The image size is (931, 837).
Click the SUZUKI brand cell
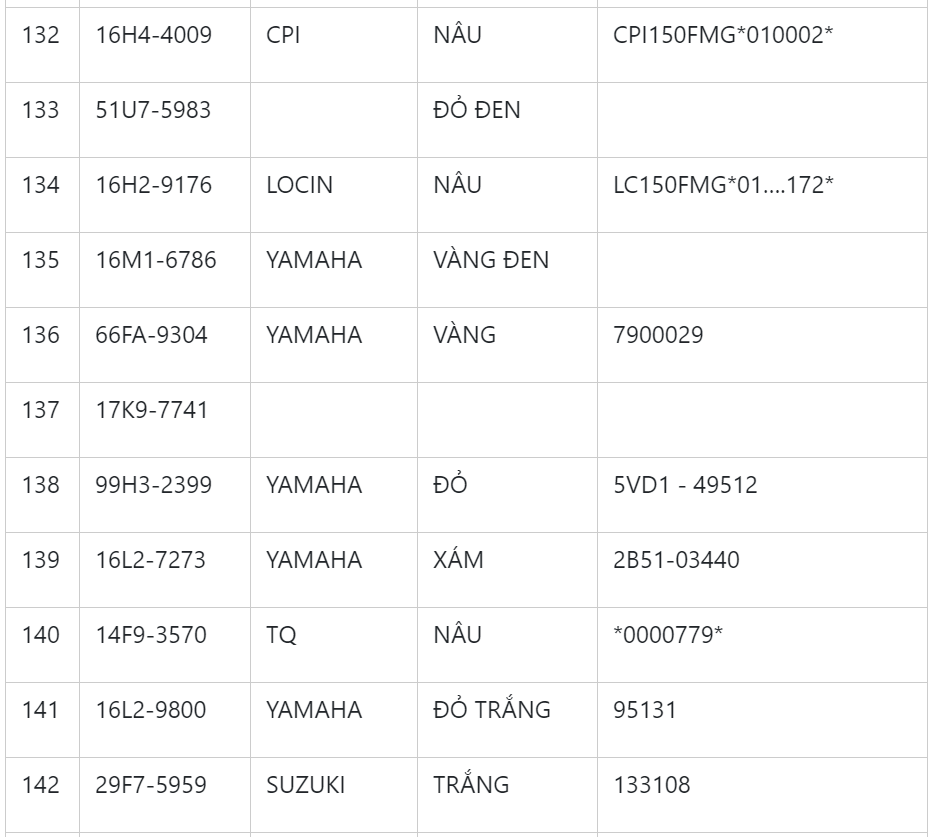pos(305,785)
